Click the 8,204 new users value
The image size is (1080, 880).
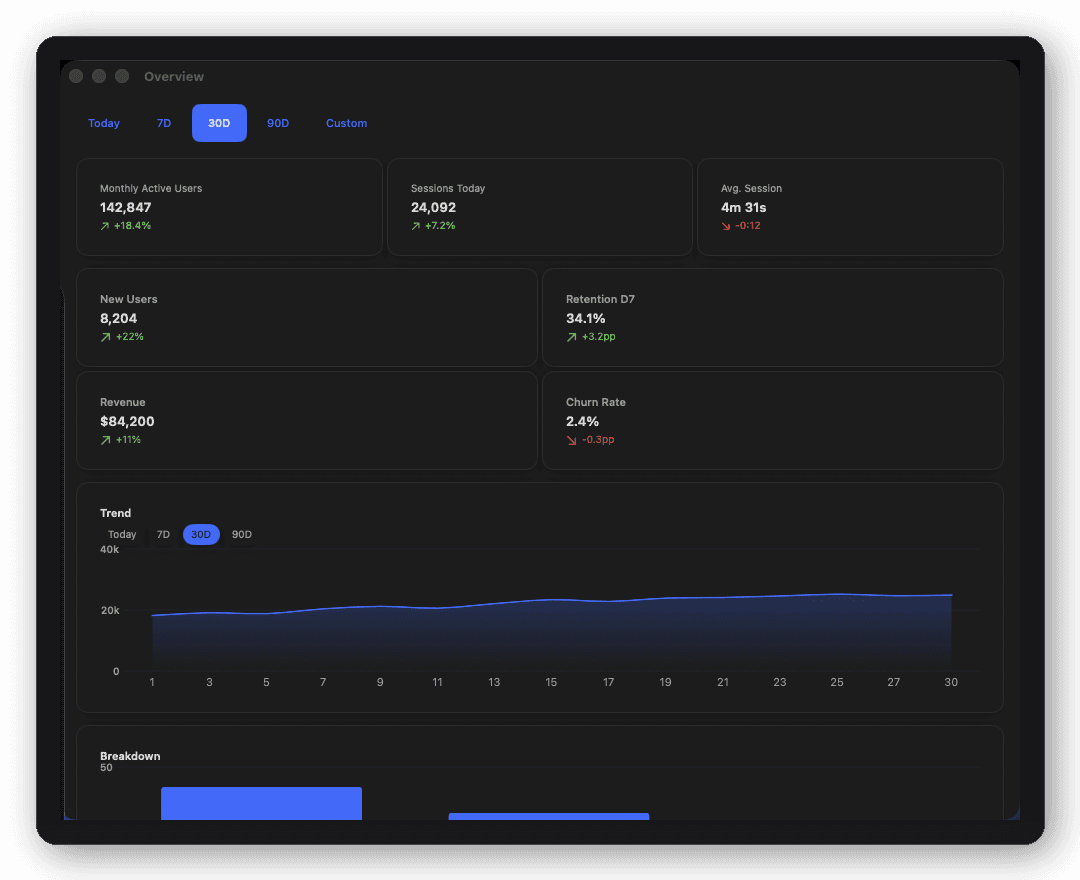(118, 318)
